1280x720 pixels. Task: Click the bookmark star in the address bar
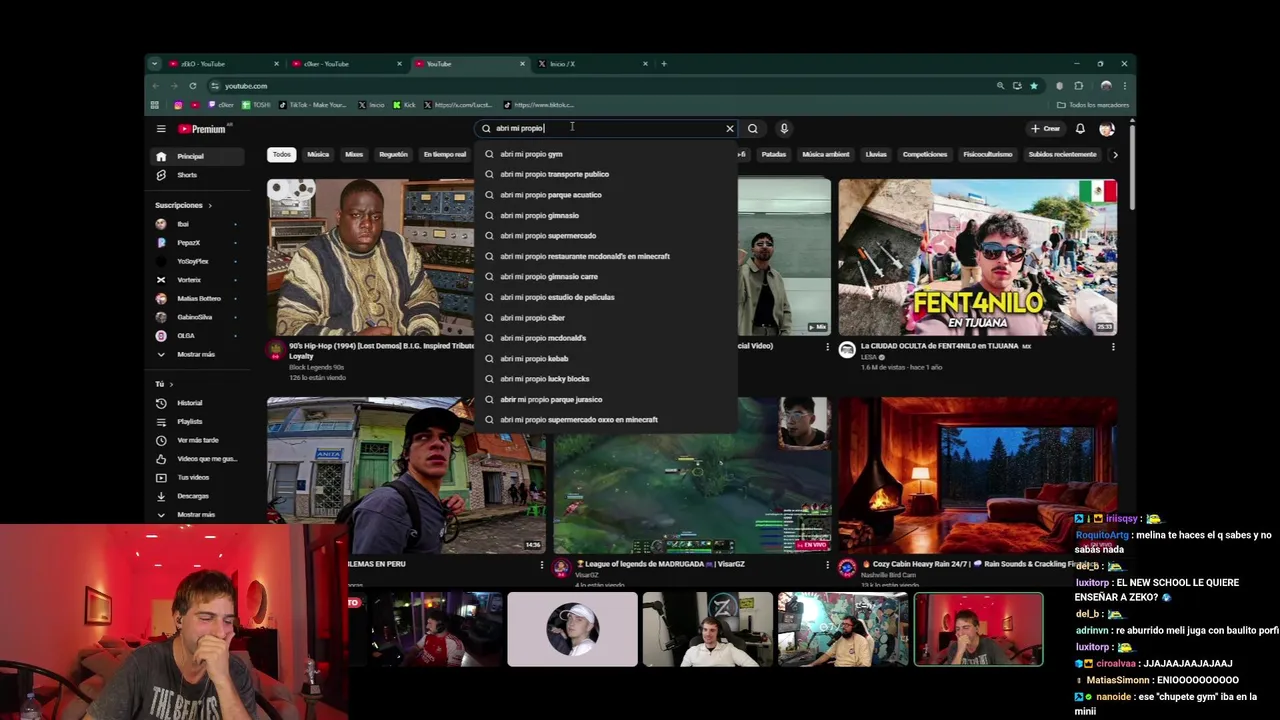(x=1034, y=86)
